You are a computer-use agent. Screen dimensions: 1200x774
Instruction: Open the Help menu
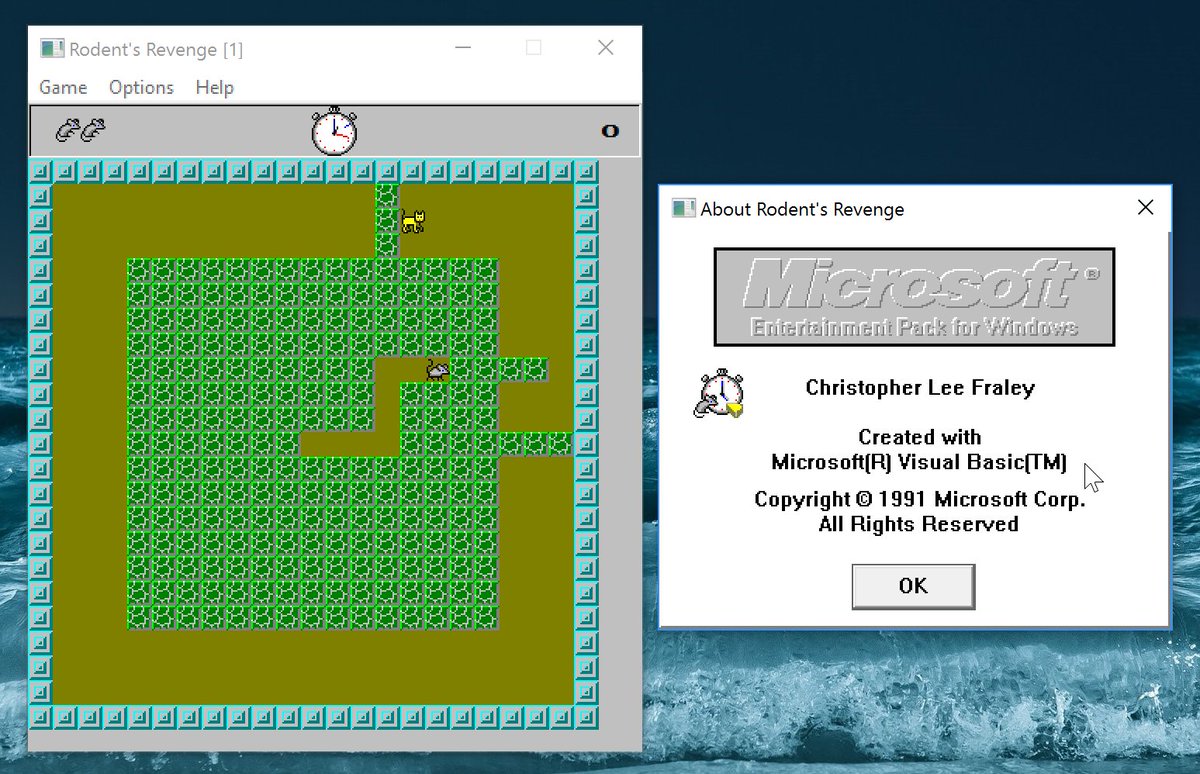tap(214, 87)
